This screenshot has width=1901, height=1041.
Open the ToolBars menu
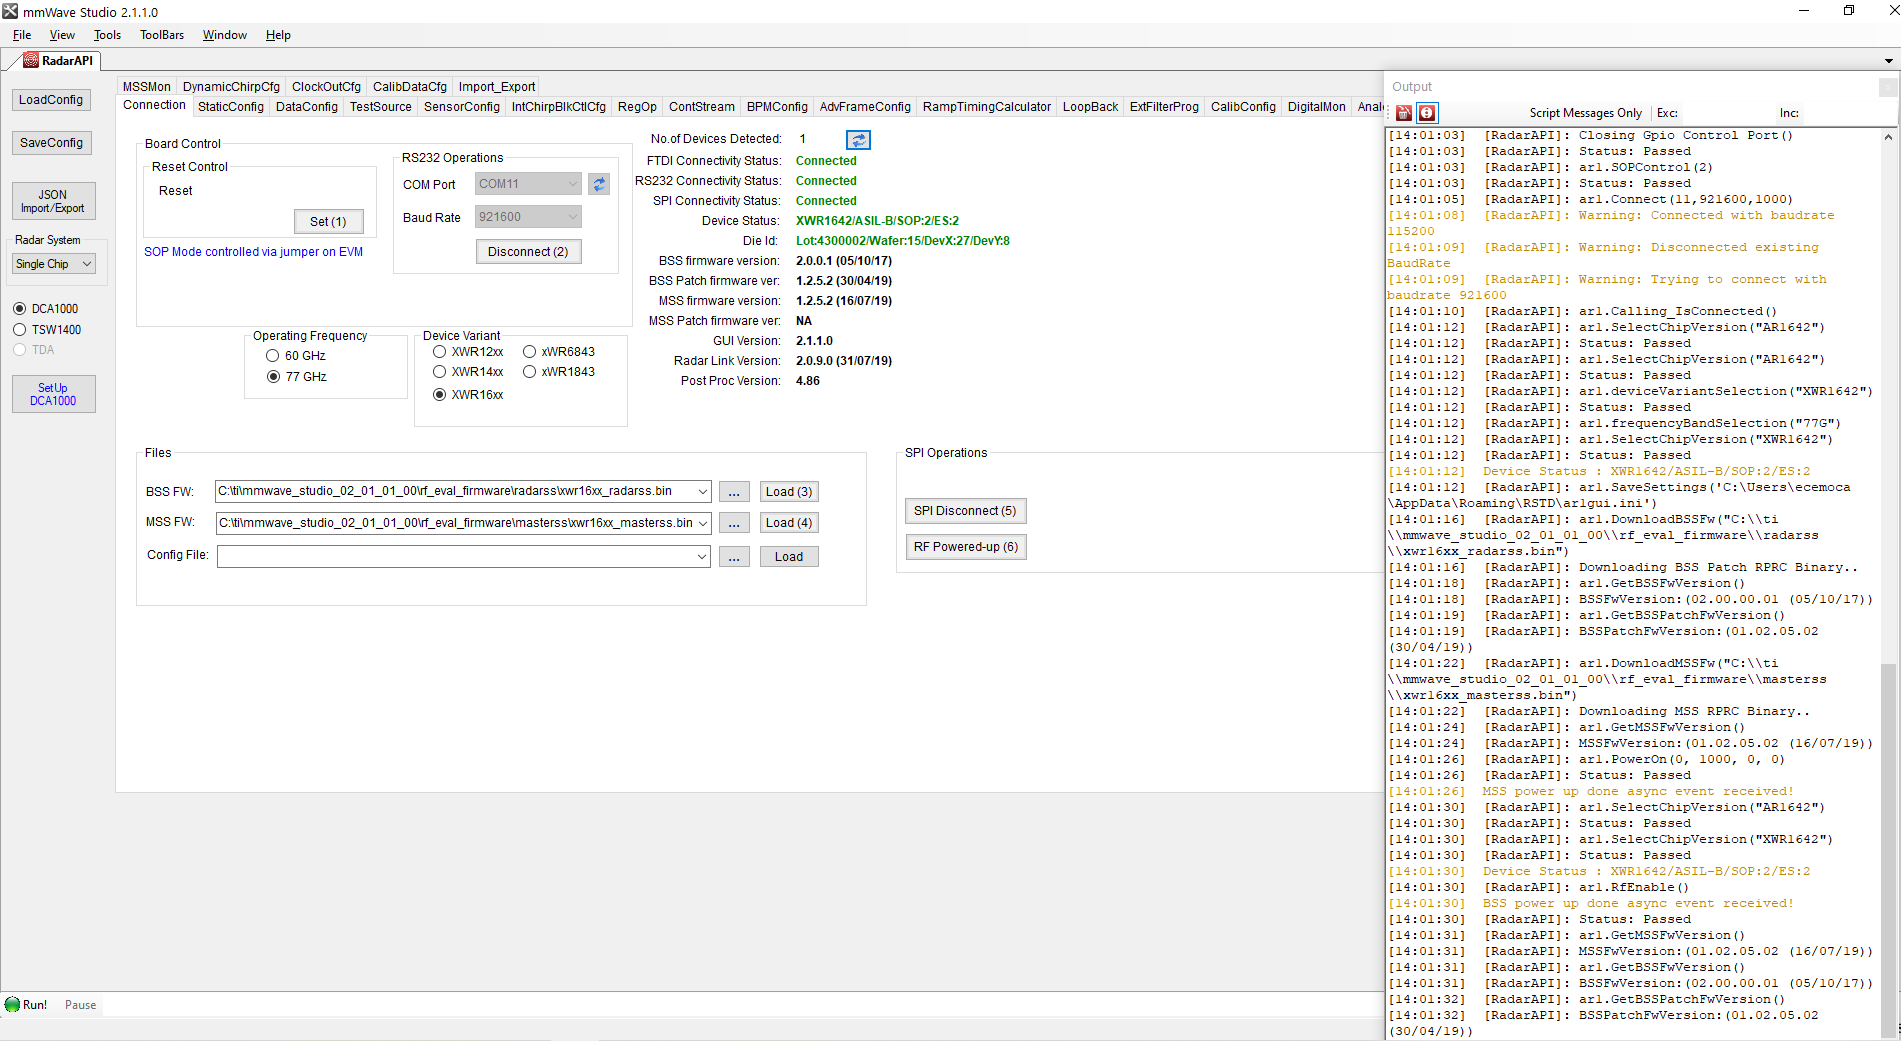coord(162,35)
